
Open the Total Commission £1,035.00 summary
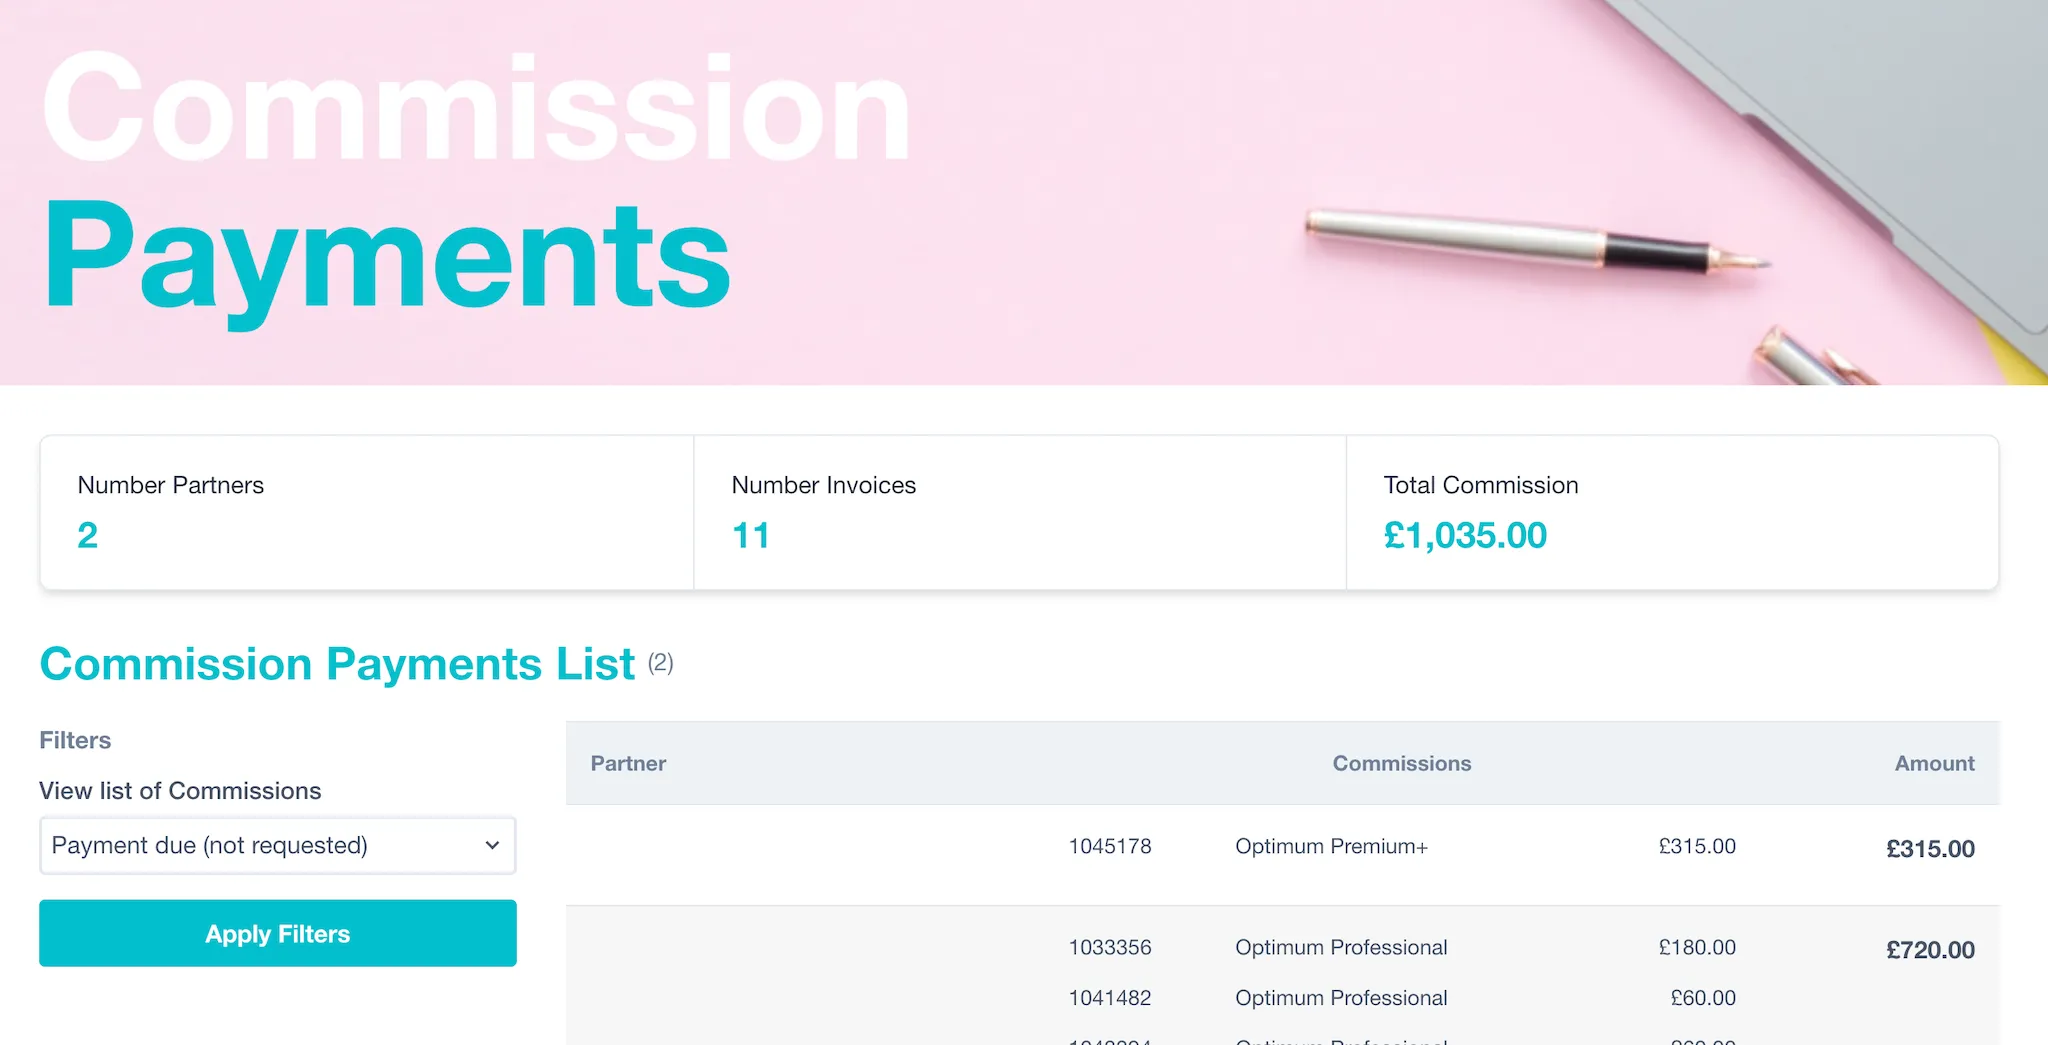click(x=1672, y=513)
